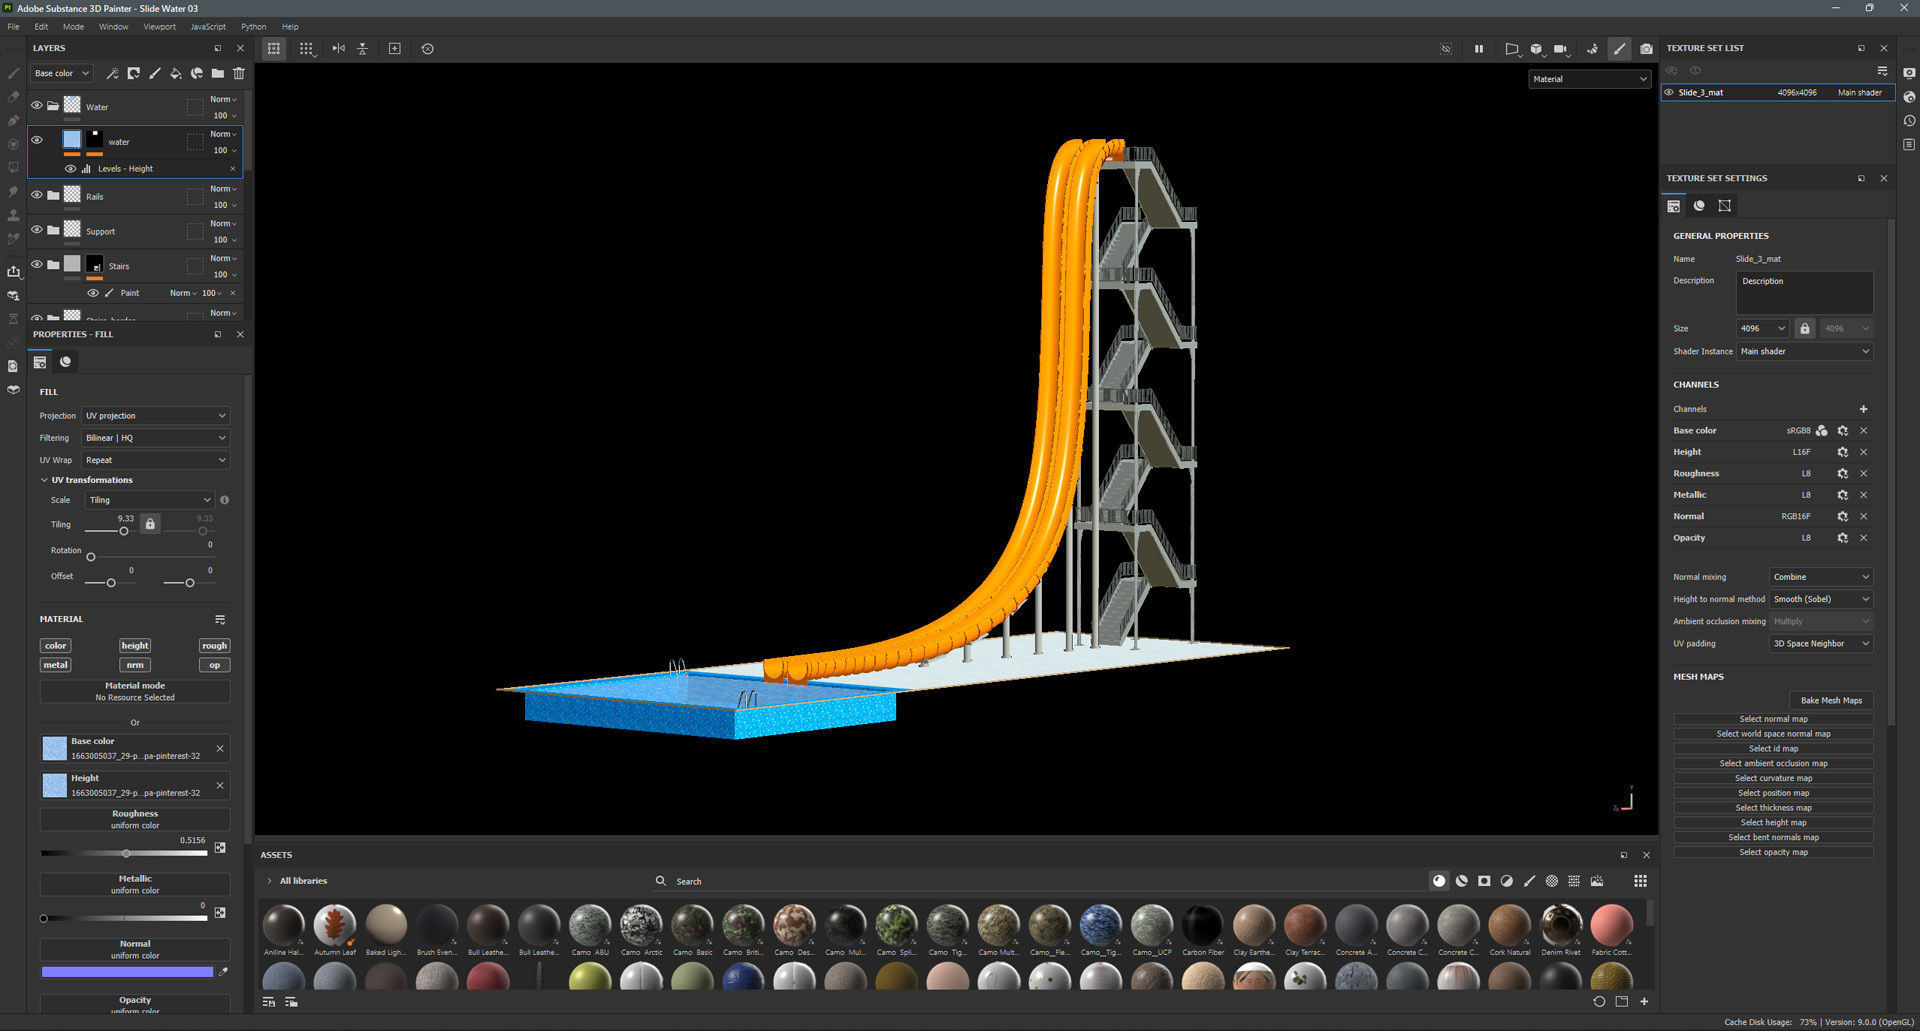Image resolution: width=1920 pixels, height=1031 pixels.
Task: Toggle visibility of the Paint effect
Action: point(92,293)
